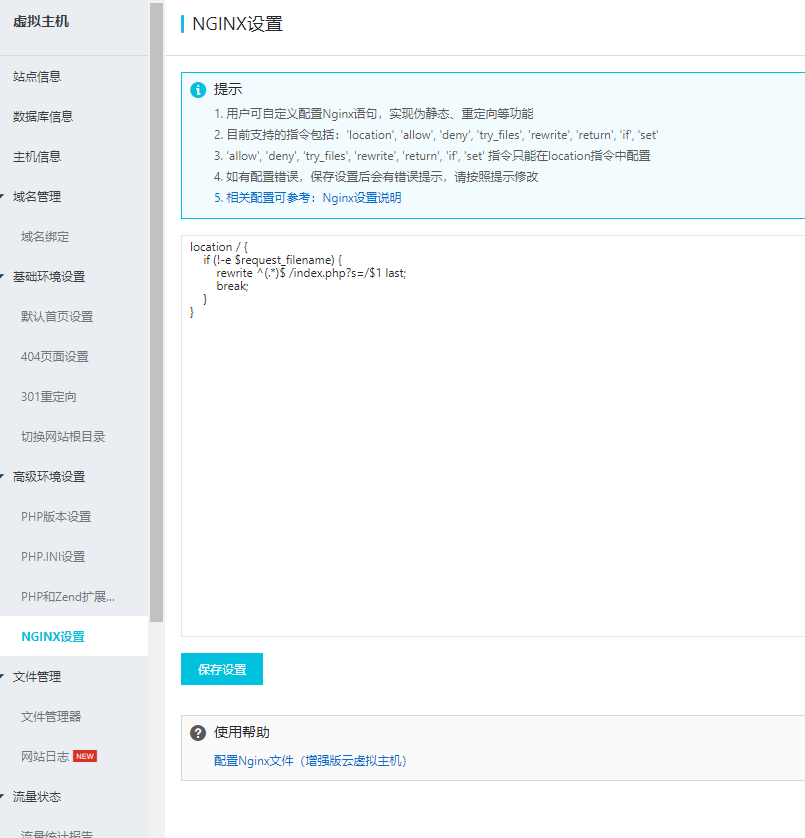The width and height of the screenshot is (805, 838).
Task: Open the Nginx设置说明 reference link
Action: [362, 198]
